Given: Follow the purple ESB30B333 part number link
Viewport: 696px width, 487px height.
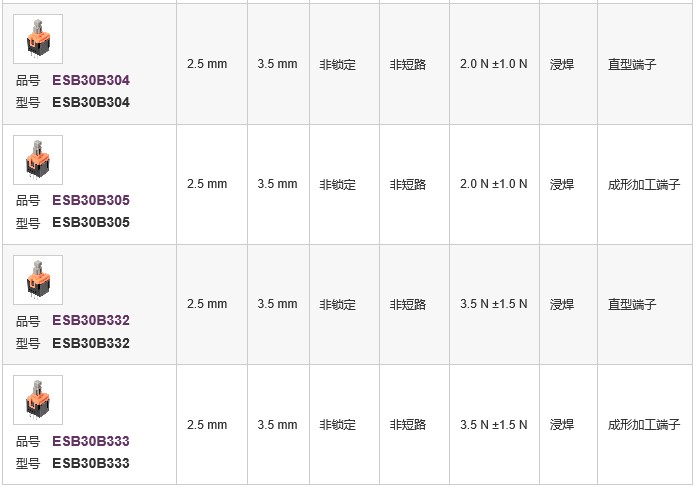Looking at the screenshot, I should point(91,441).
